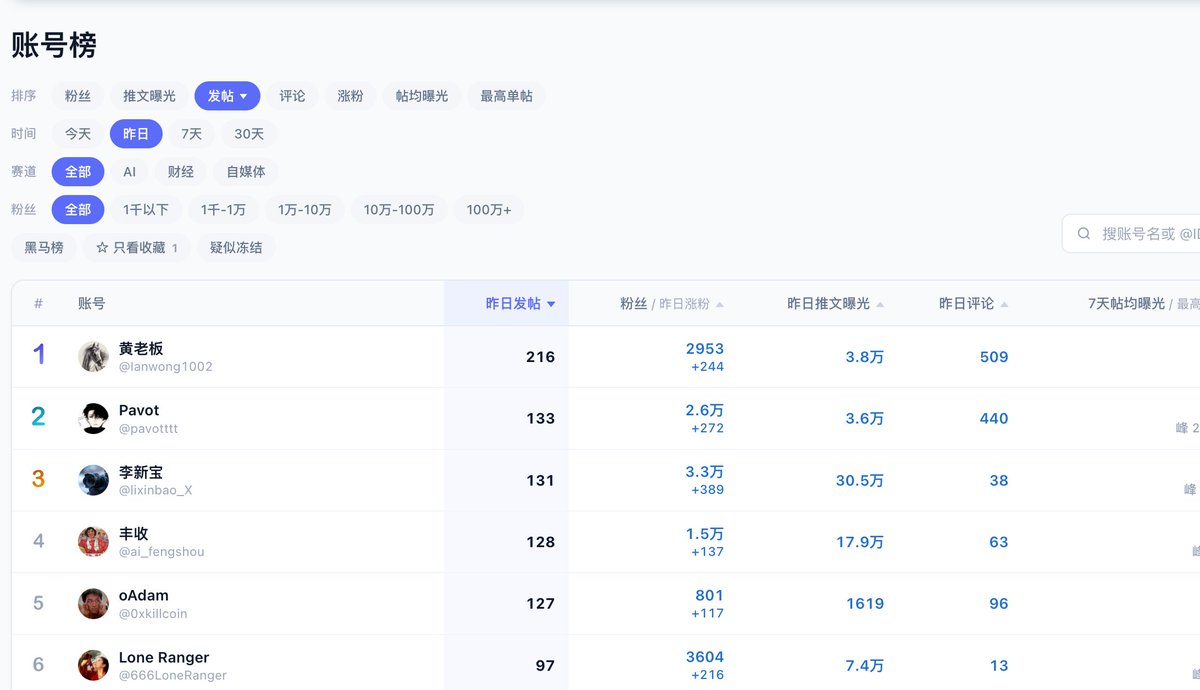1200x690 pixels.
Task: Open 黄老板 account name
Action: [141, 349]
